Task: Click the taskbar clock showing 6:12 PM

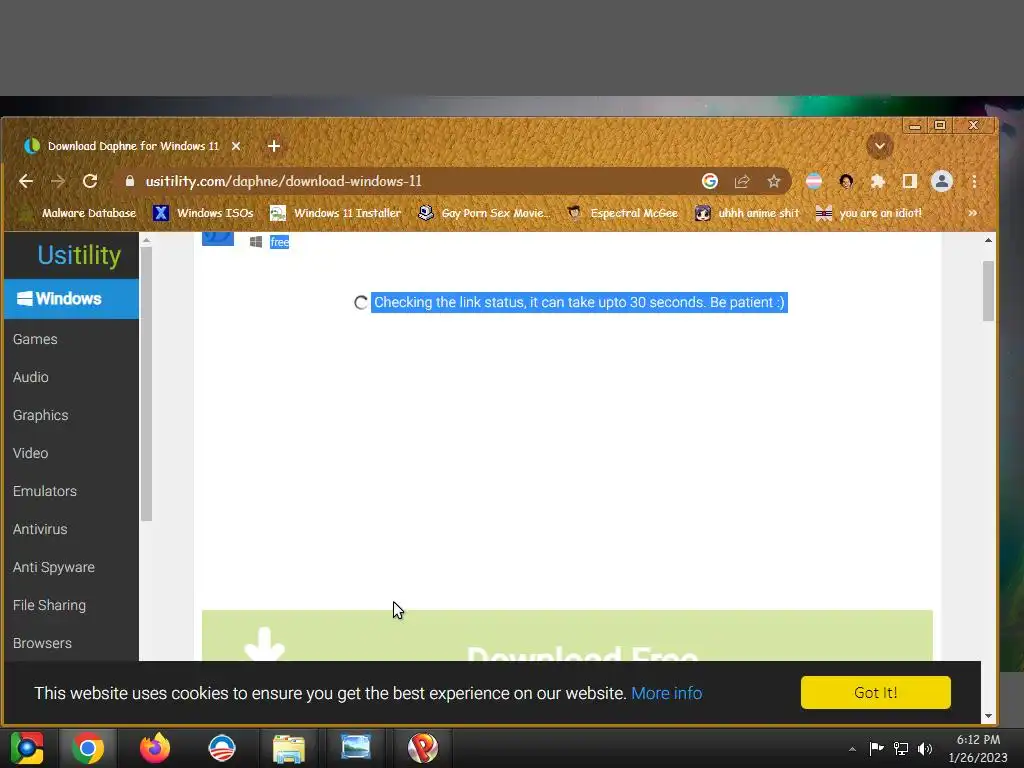Action: point(978,748)
